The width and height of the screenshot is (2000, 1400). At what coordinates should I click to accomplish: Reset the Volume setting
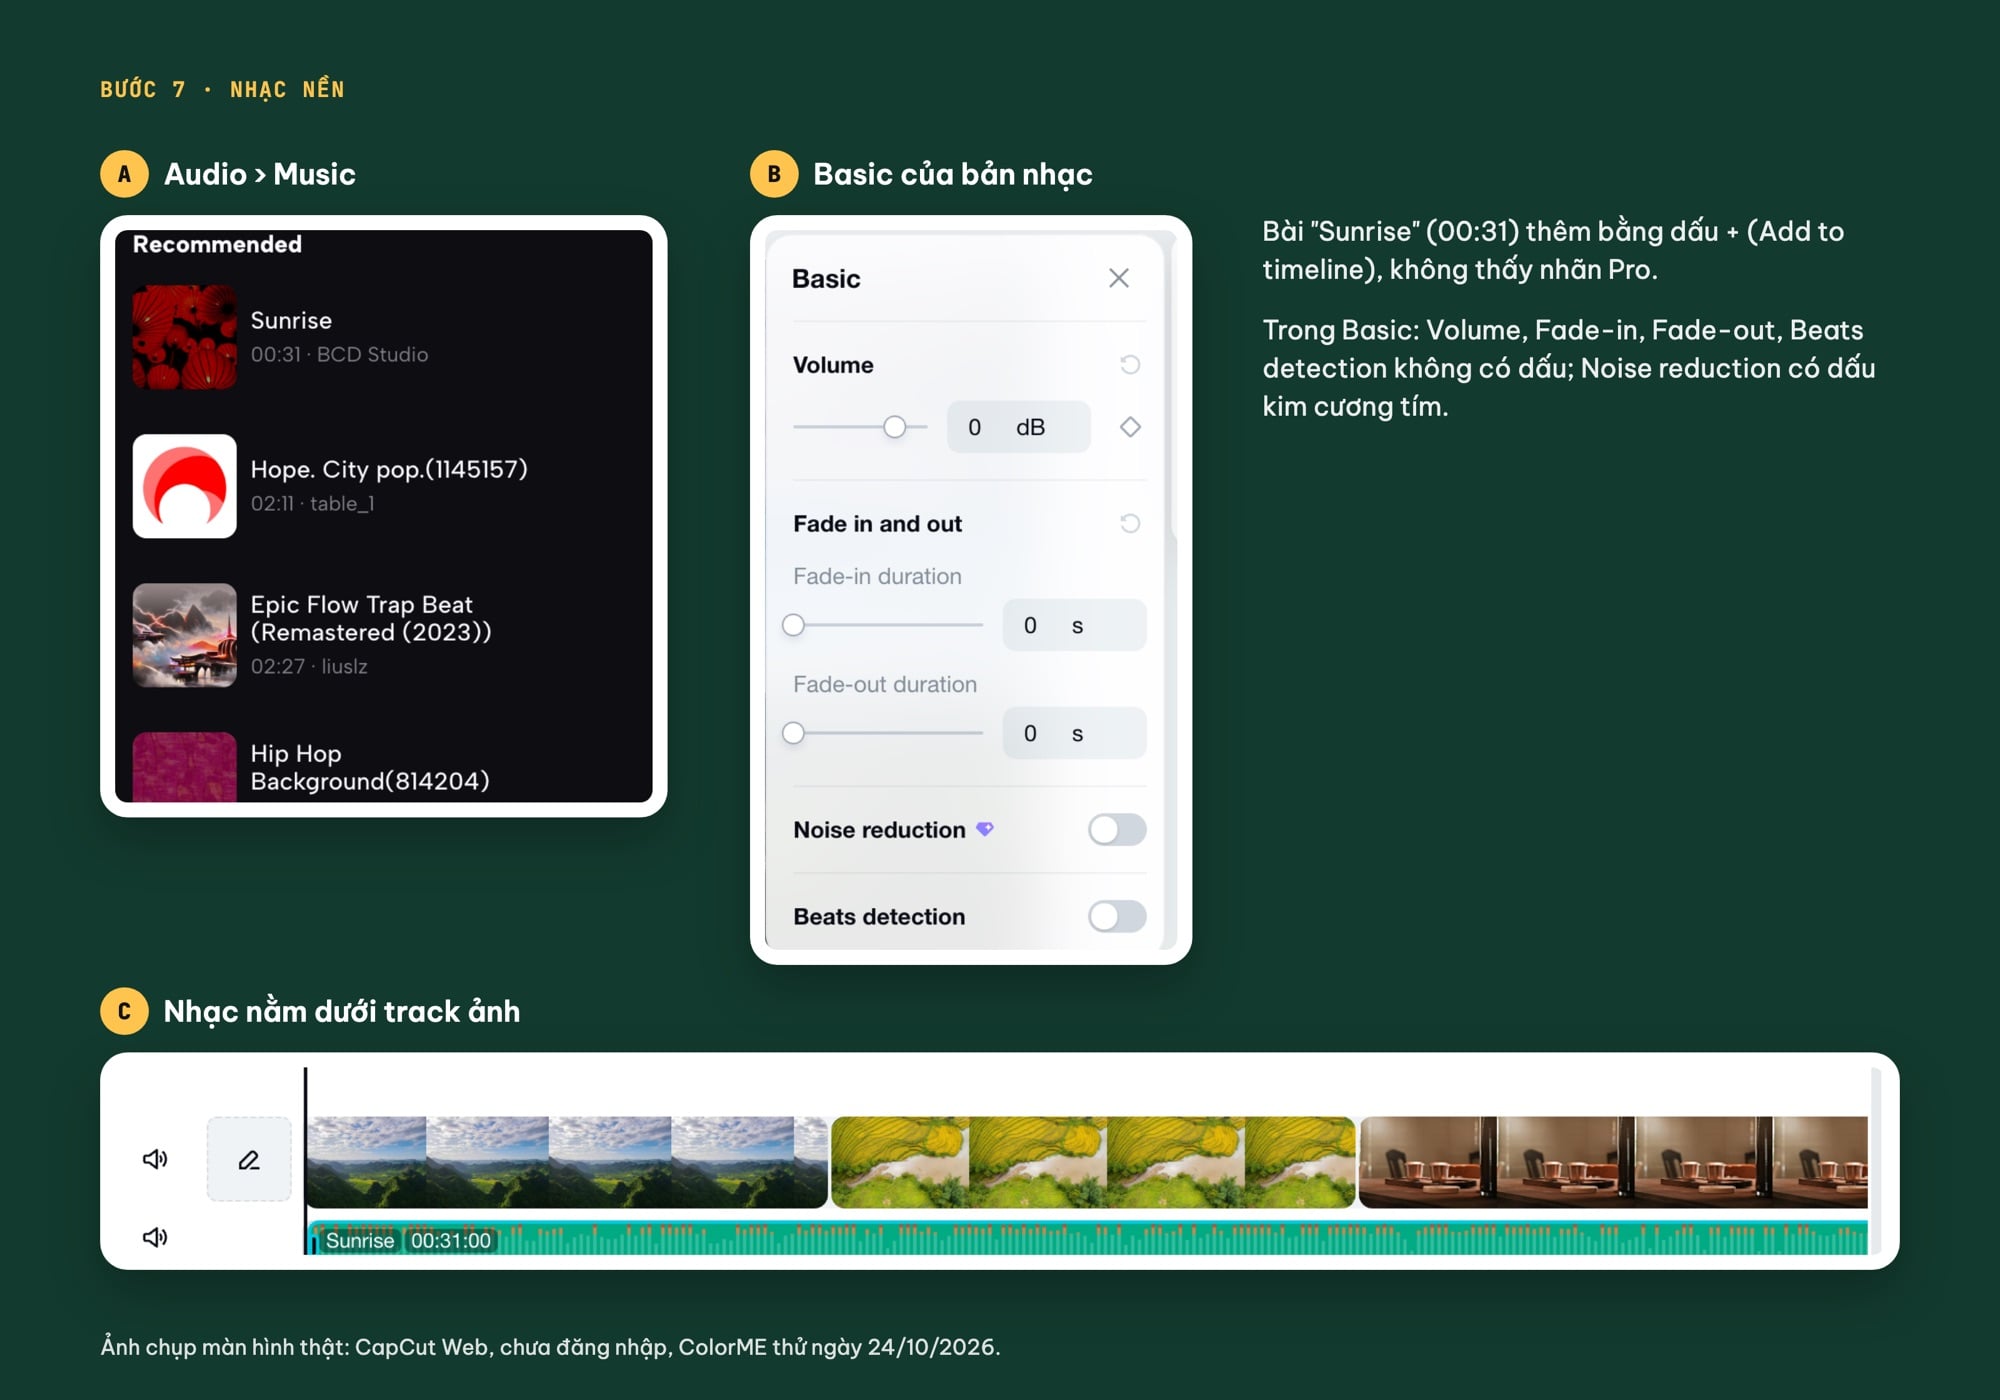[x=1130, y=365]
